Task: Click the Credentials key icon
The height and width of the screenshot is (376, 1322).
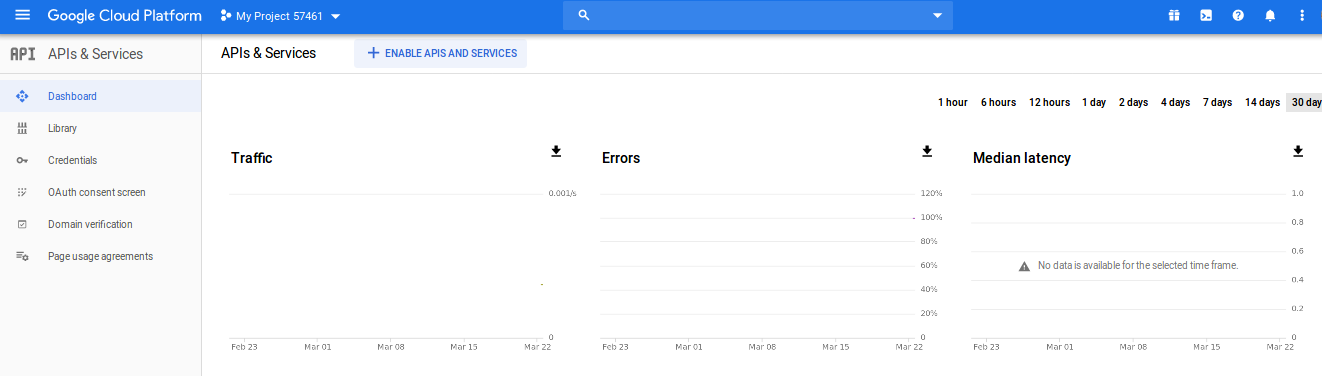Action: 23,160
